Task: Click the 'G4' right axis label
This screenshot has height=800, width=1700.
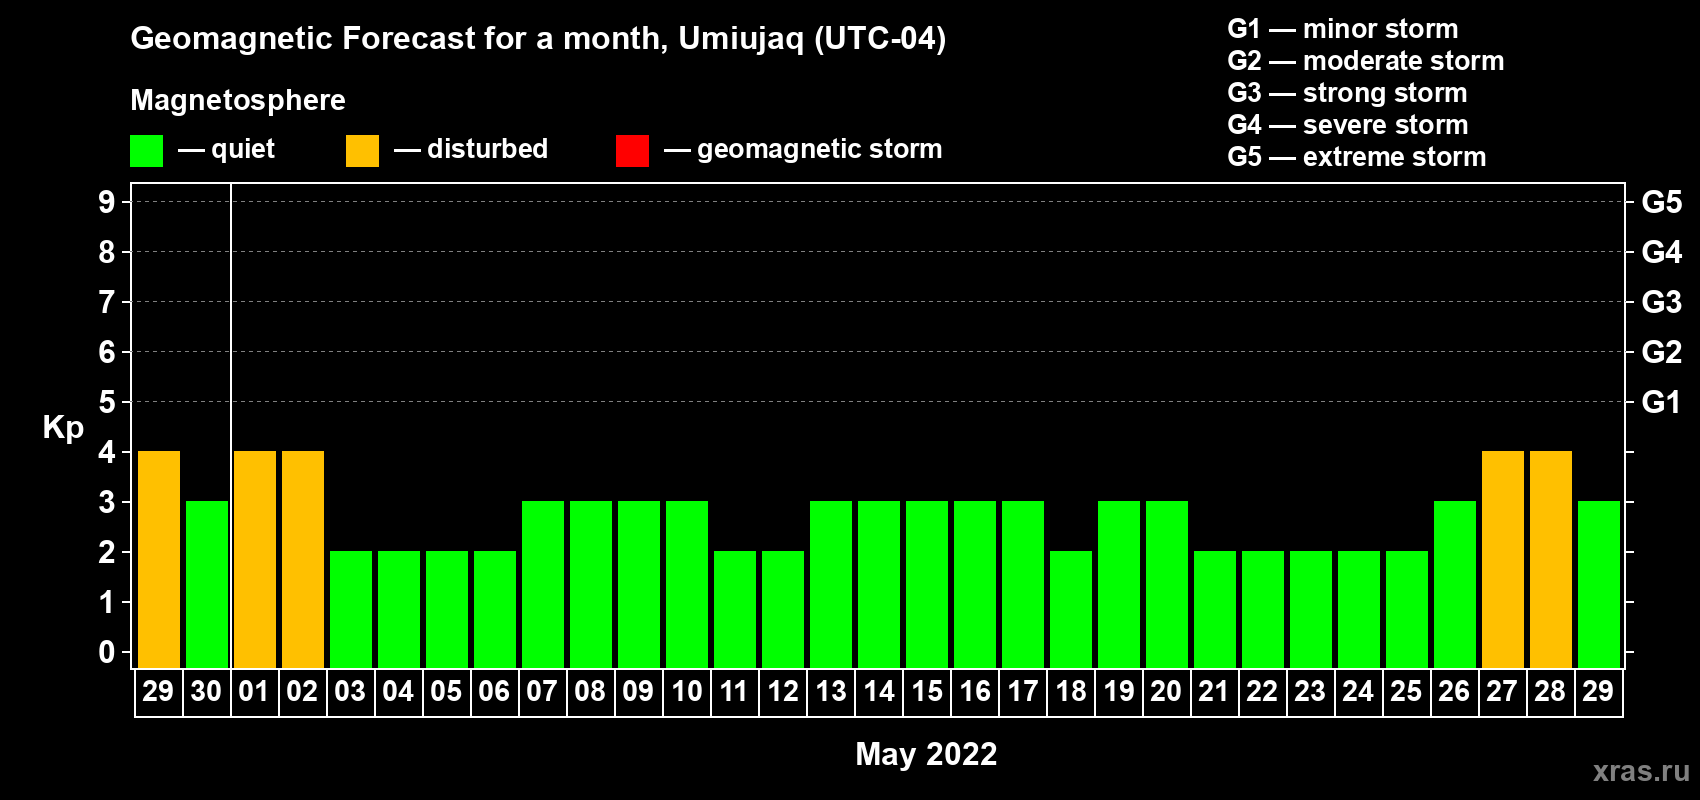Action: tap(1662, 252)
